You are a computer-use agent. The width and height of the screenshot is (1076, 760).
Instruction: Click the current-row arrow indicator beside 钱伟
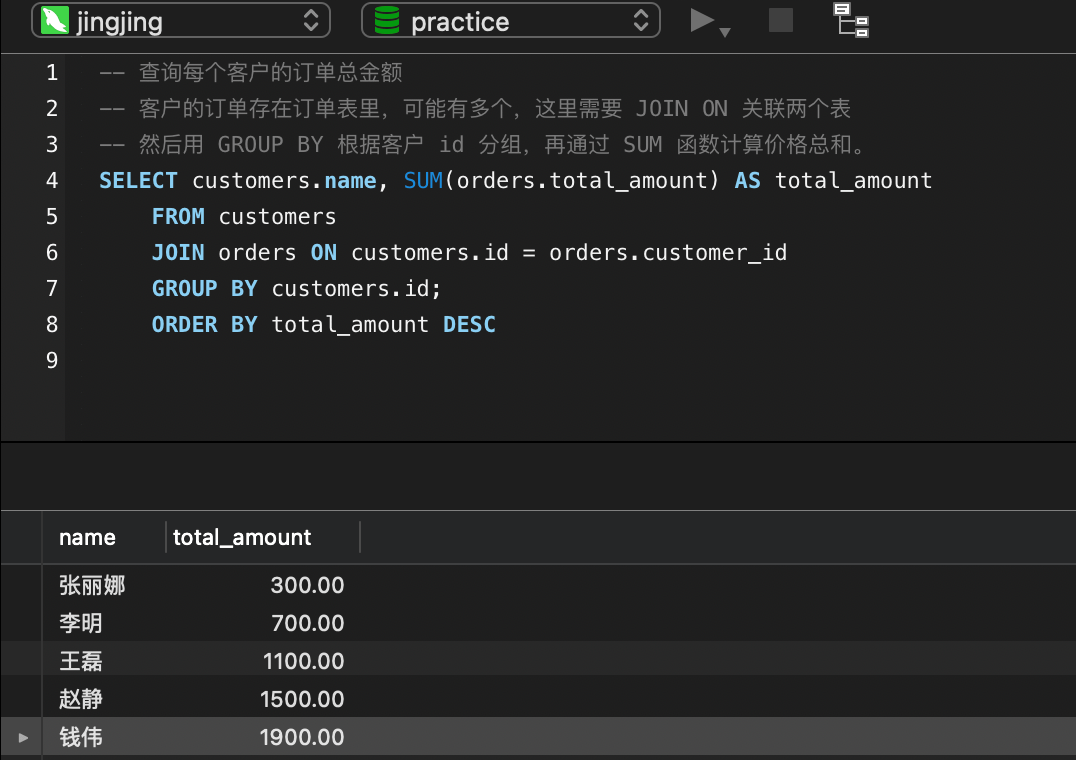coord(23,738)
